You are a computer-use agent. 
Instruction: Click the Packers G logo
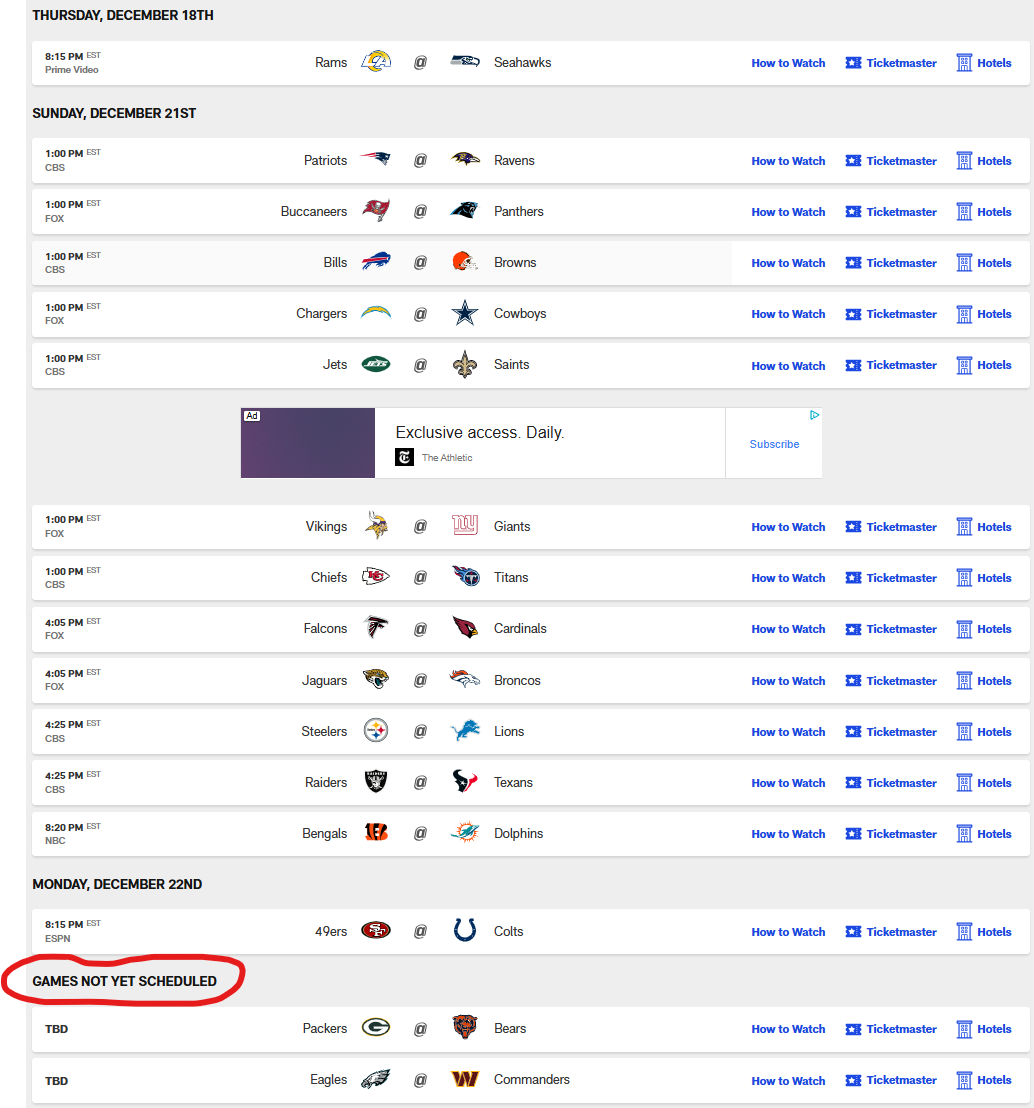pyautogui.click(x=376, y=1028)
